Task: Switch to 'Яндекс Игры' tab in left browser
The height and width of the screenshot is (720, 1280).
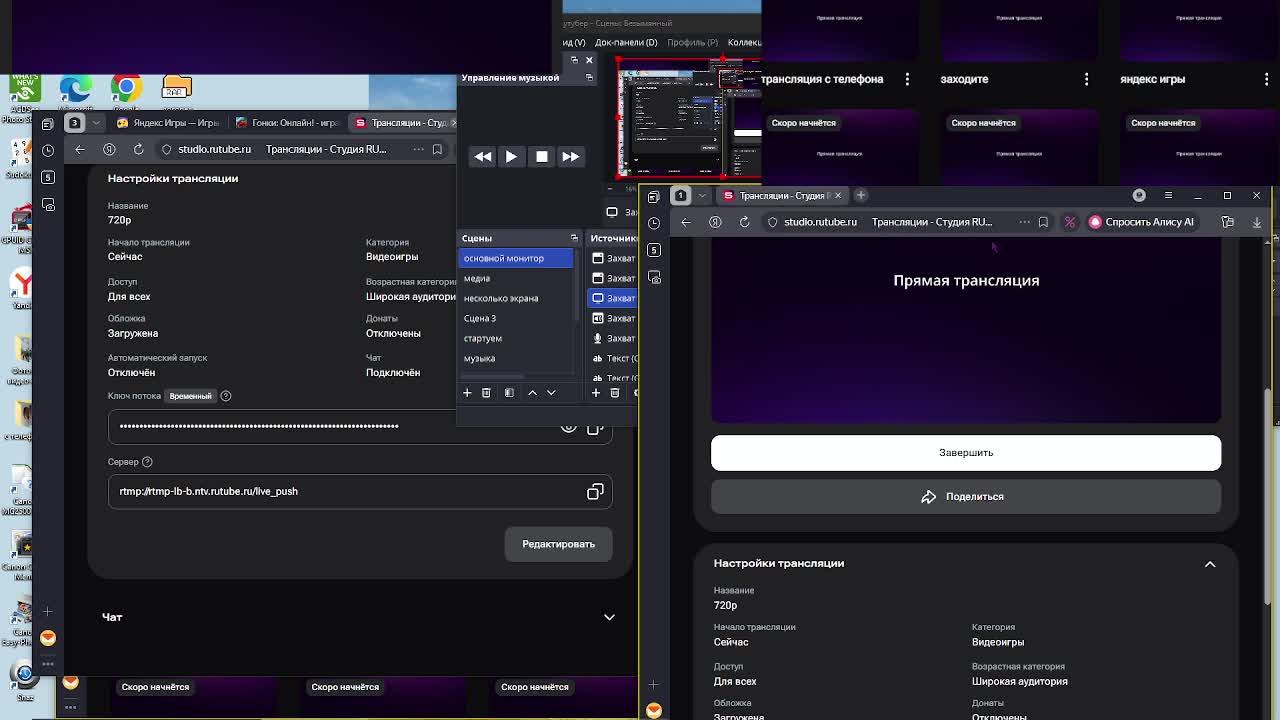Action: pos(168,123)
